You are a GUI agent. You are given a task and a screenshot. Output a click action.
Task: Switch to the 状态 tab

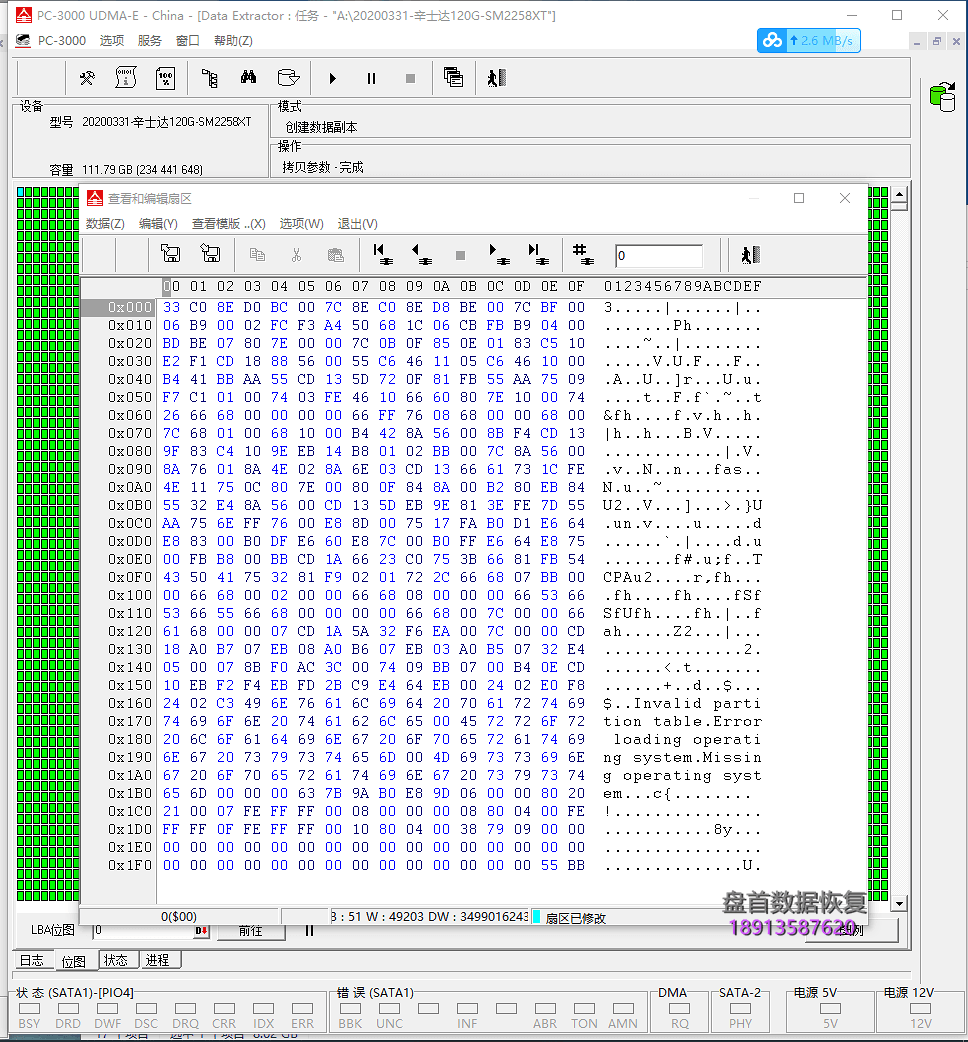116,960
